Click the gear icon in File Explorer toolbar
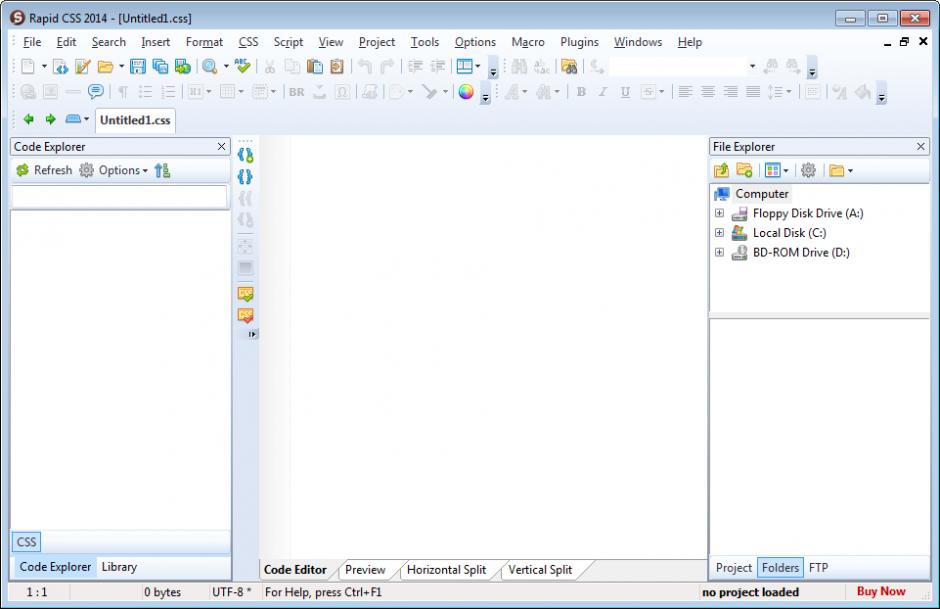Image resolution: width=940 pixels, height=609 pixels. 808,170
